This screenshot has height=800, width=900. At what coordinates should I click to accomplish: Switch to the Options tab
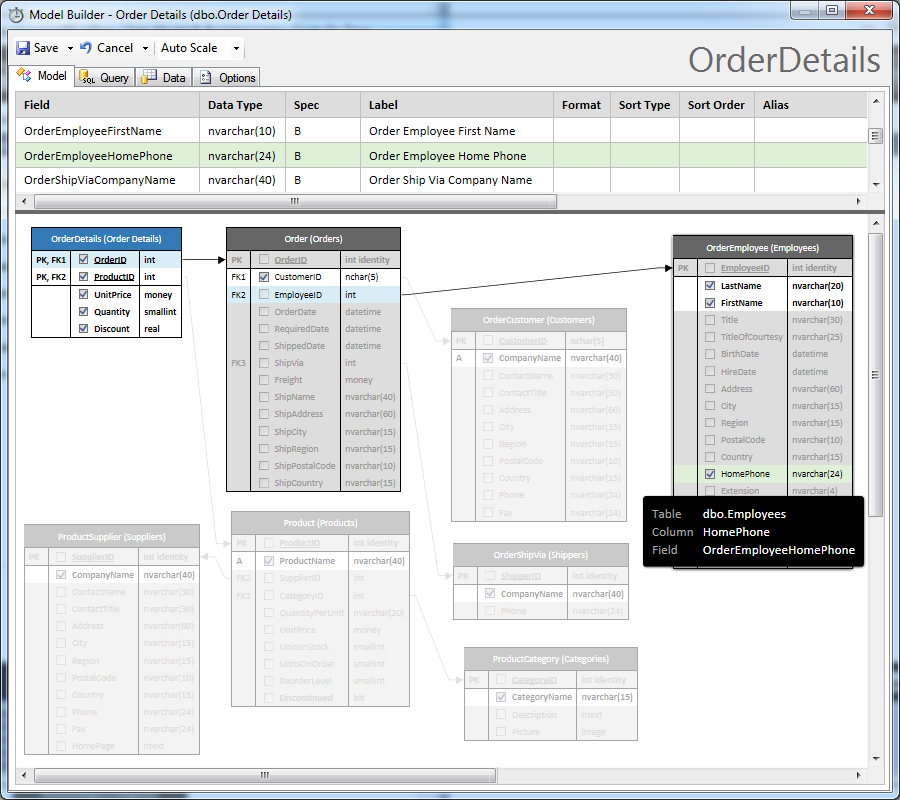pos(226,77)
